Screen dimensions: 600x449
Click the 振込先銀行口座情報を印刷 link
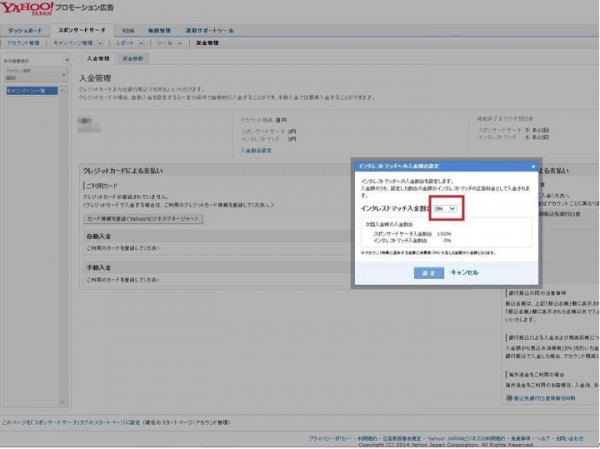point(544,398)
